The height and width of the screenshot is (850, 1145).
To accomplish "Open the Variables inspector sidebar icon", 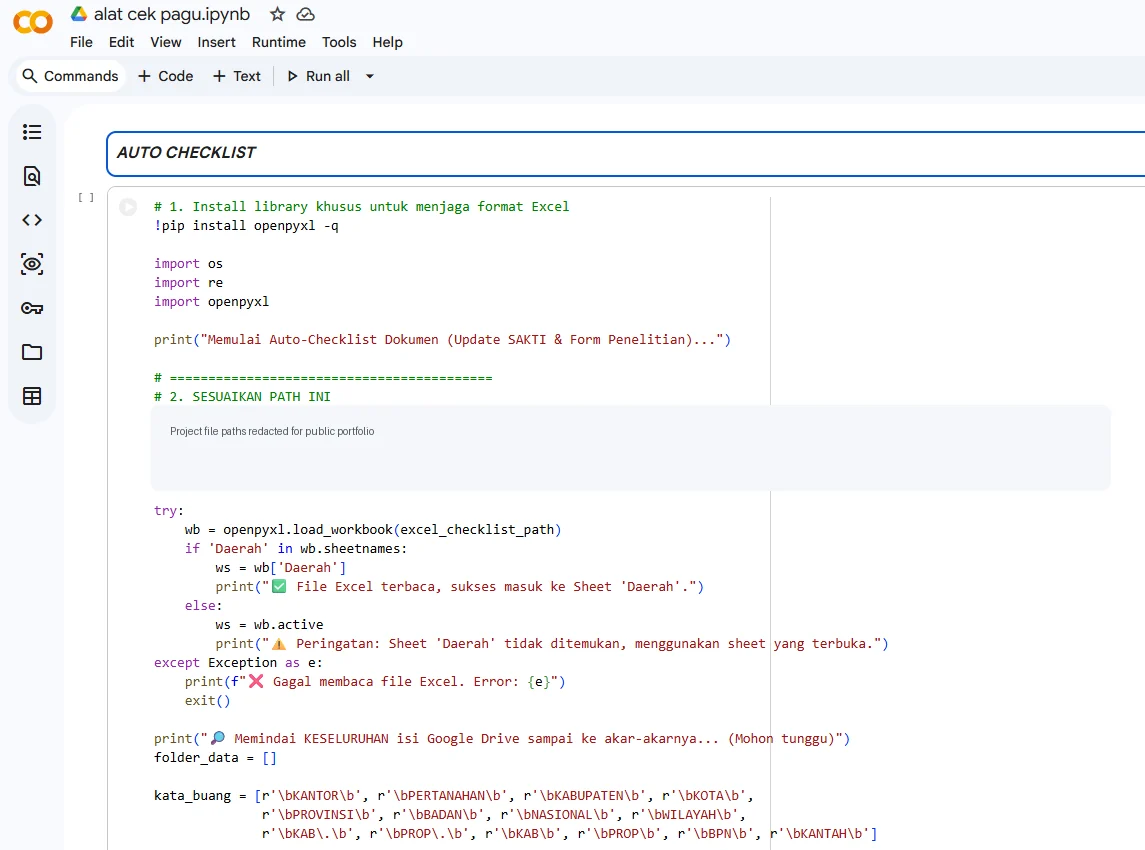I will [32, 264].
